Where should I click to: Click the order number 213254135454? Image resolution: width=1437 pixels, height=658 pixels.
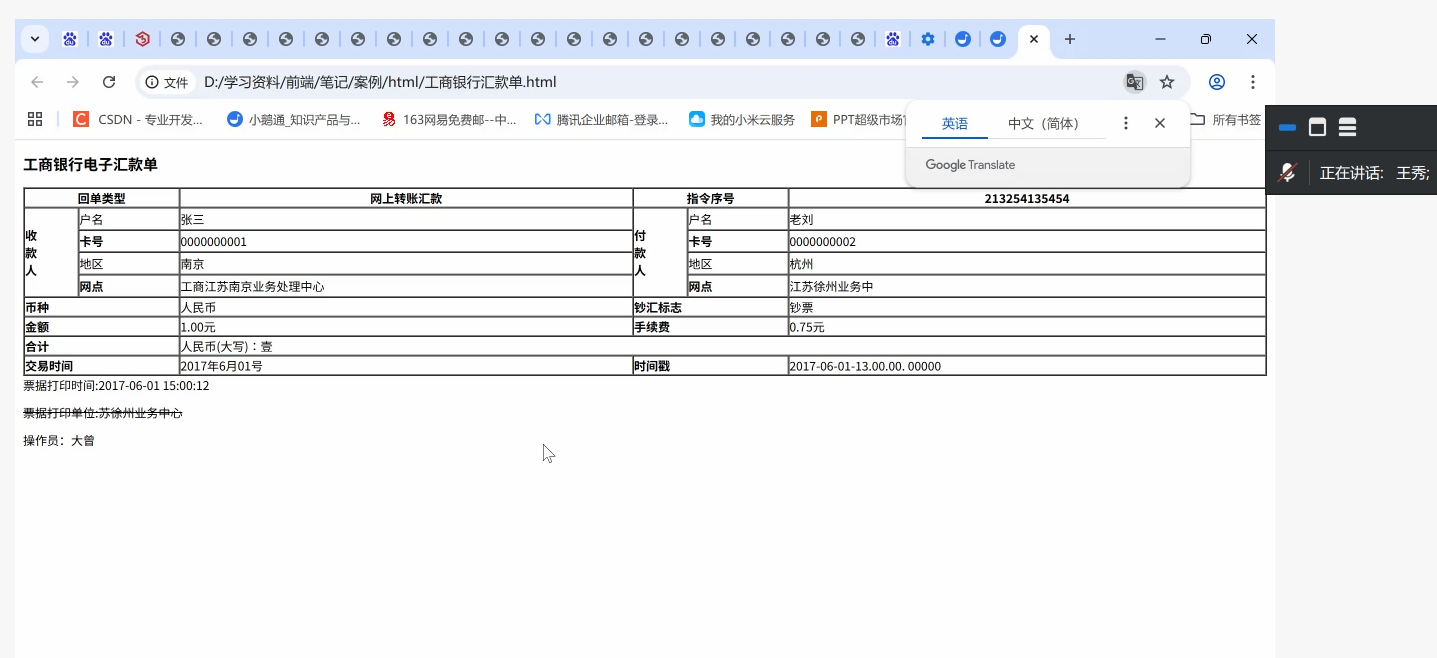(1027, 198)
